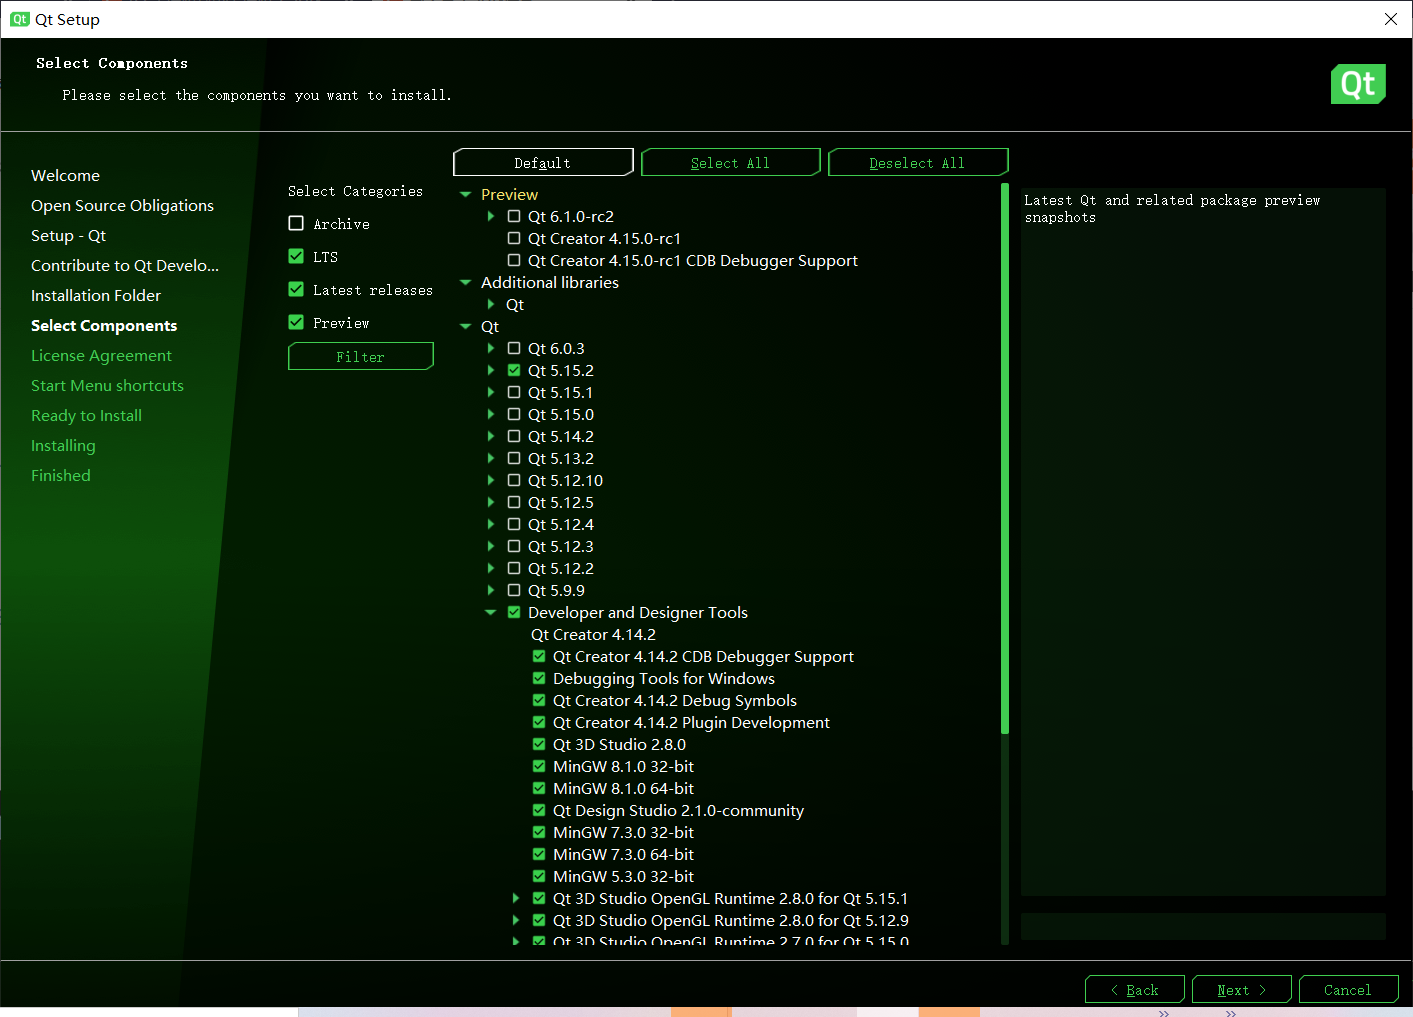Select Start Menu shortcuts step
Viewport: 1413px width, 1017px height.
(x=107, y=385)
